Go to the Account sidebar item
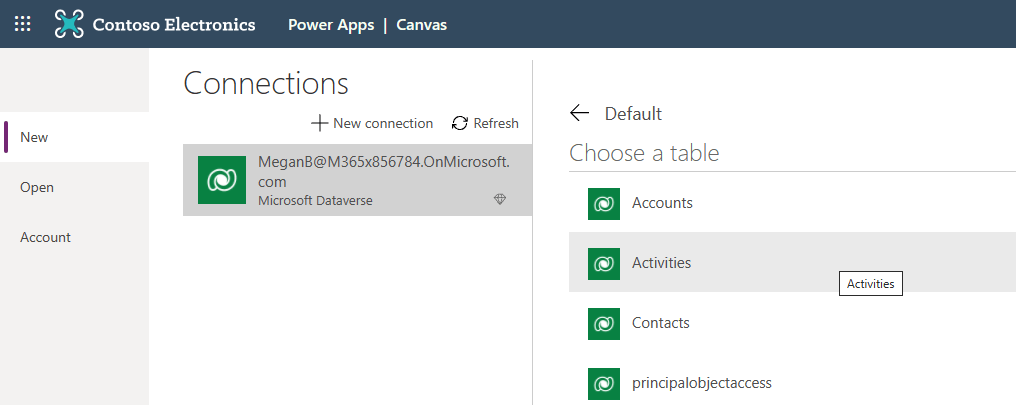 [x=45, y=237]
